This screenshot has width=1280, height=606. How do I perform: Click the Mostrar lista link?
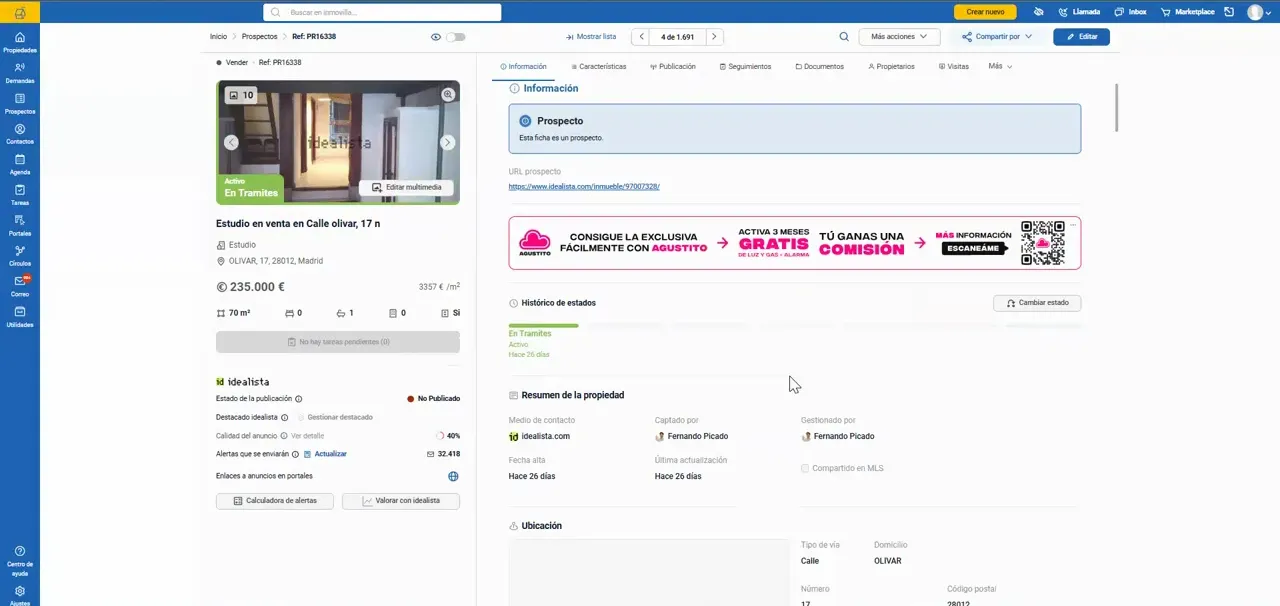(591, 36)
